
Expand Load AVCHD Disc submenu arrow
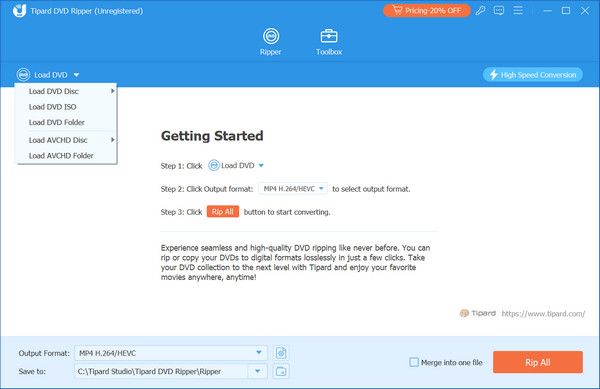coord(112,140)
